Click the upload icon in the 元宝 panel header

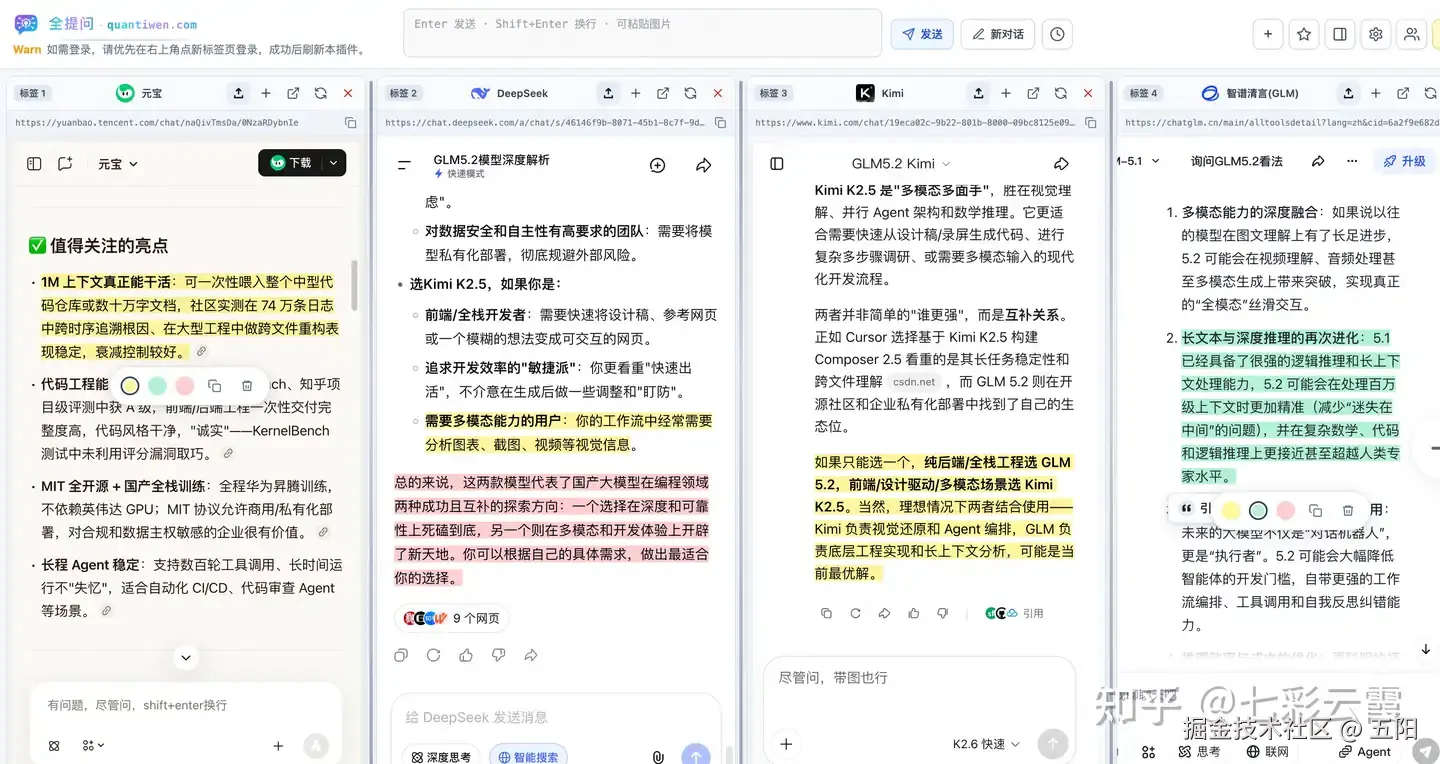tap(238, 93)
